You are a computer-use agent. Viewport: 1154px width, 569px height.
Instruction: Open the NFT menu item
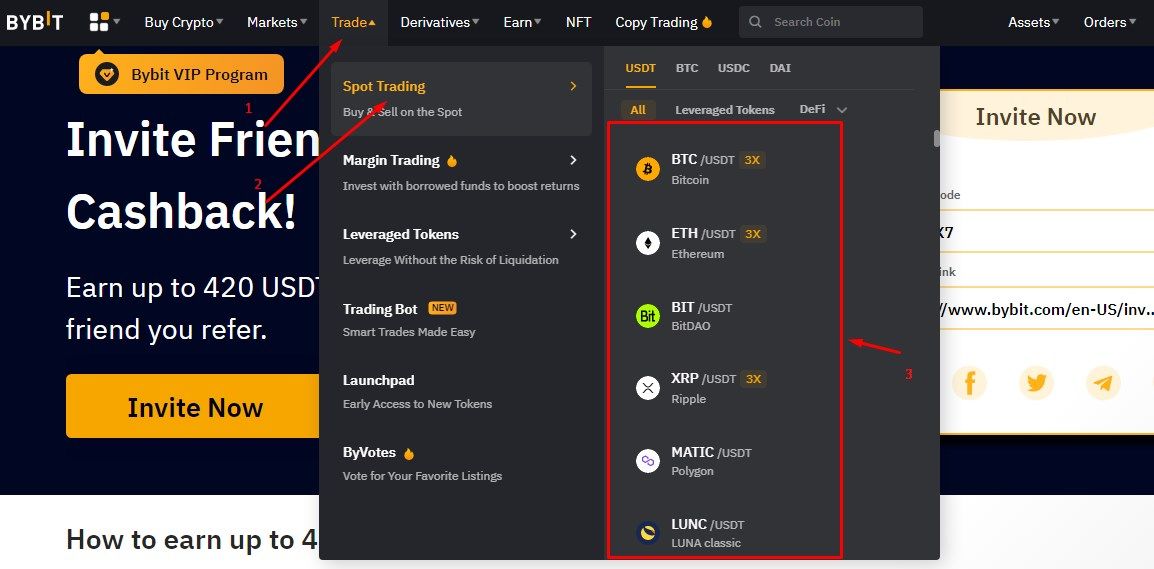pos(578,22)
